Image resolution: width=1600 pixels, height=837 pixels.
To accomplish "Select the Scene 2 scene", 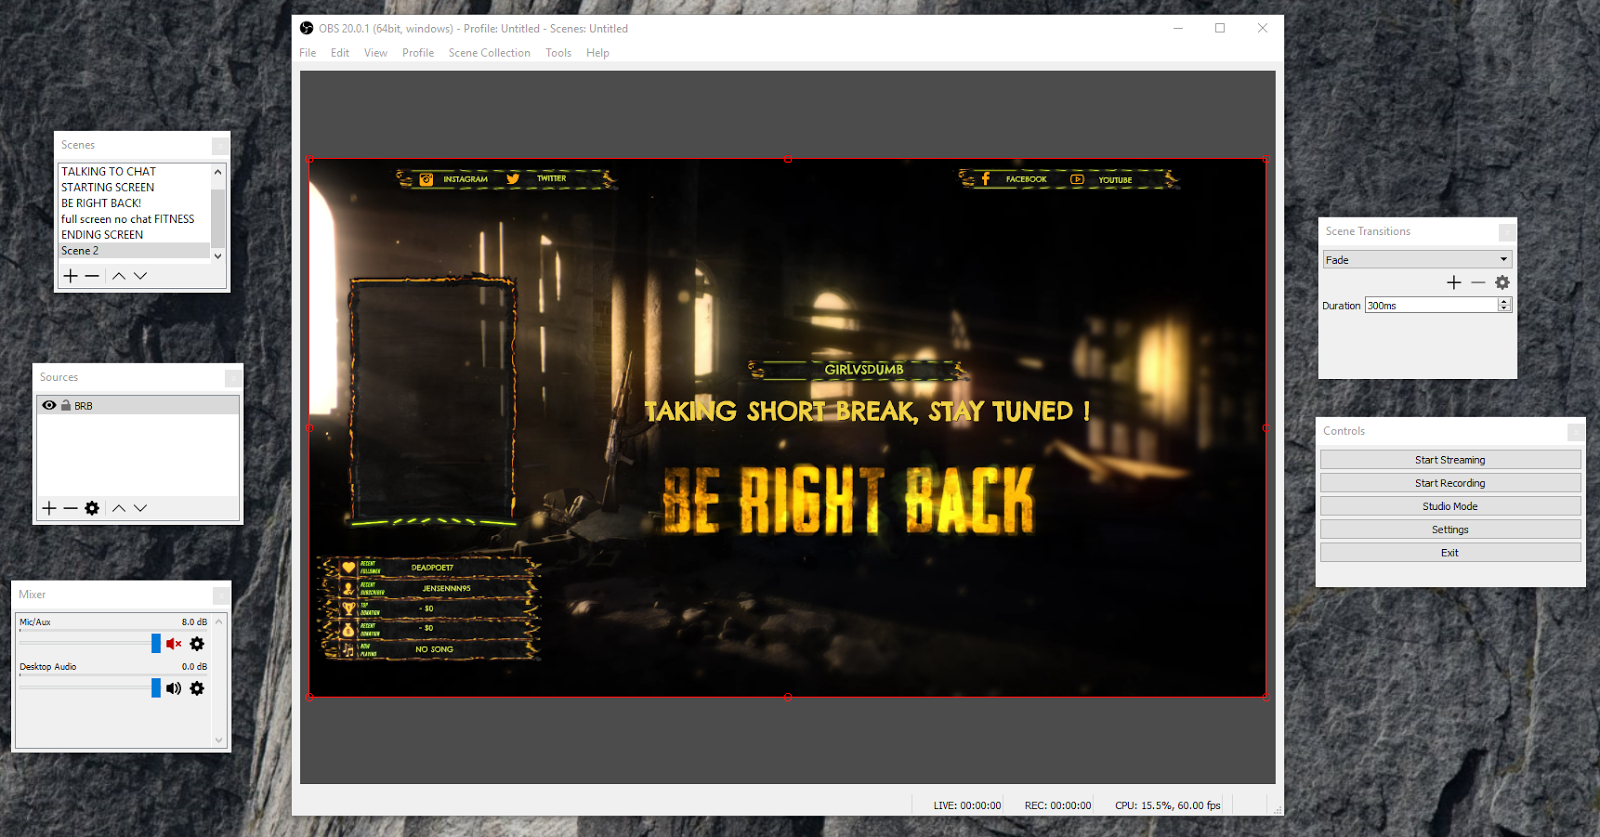I will 134,251.
